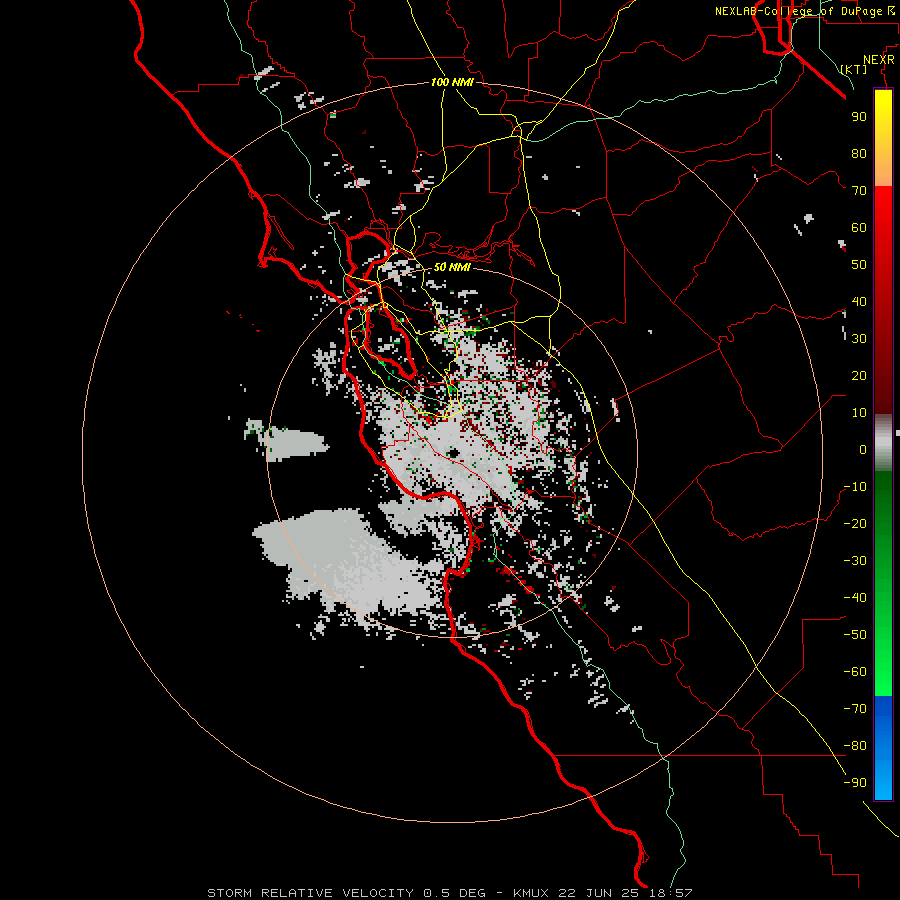Click the 40 value on velocity scale
The width and height of the screenshot is (900, 900).
point(859,301)
